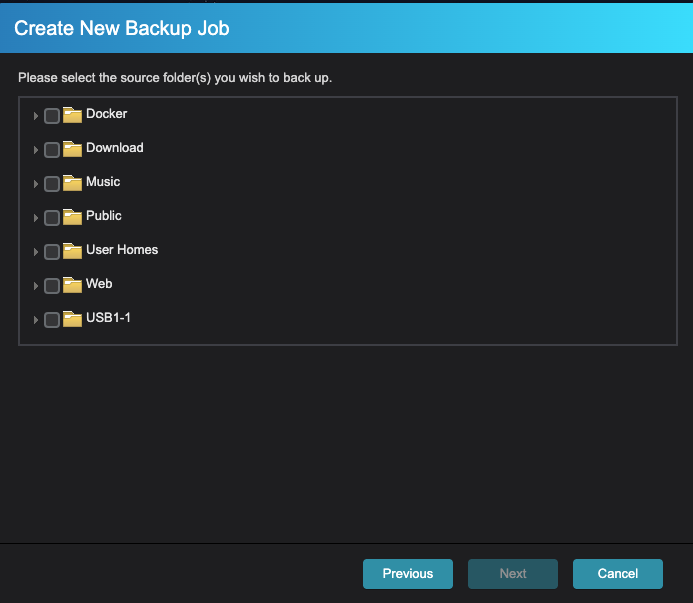
Task: Expand the Music folder arrow
Action: point(36,184)
